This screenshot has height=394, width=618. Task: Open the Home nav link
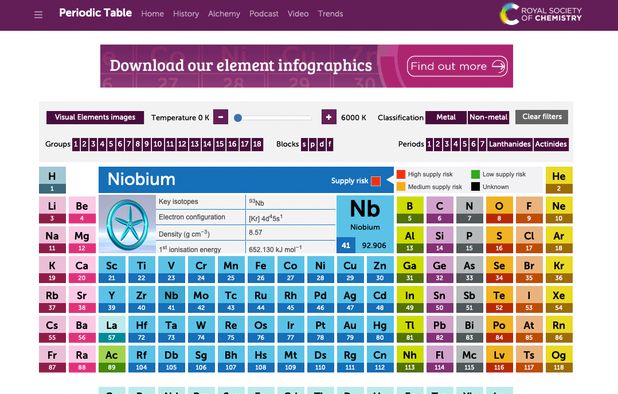(153, 14)
